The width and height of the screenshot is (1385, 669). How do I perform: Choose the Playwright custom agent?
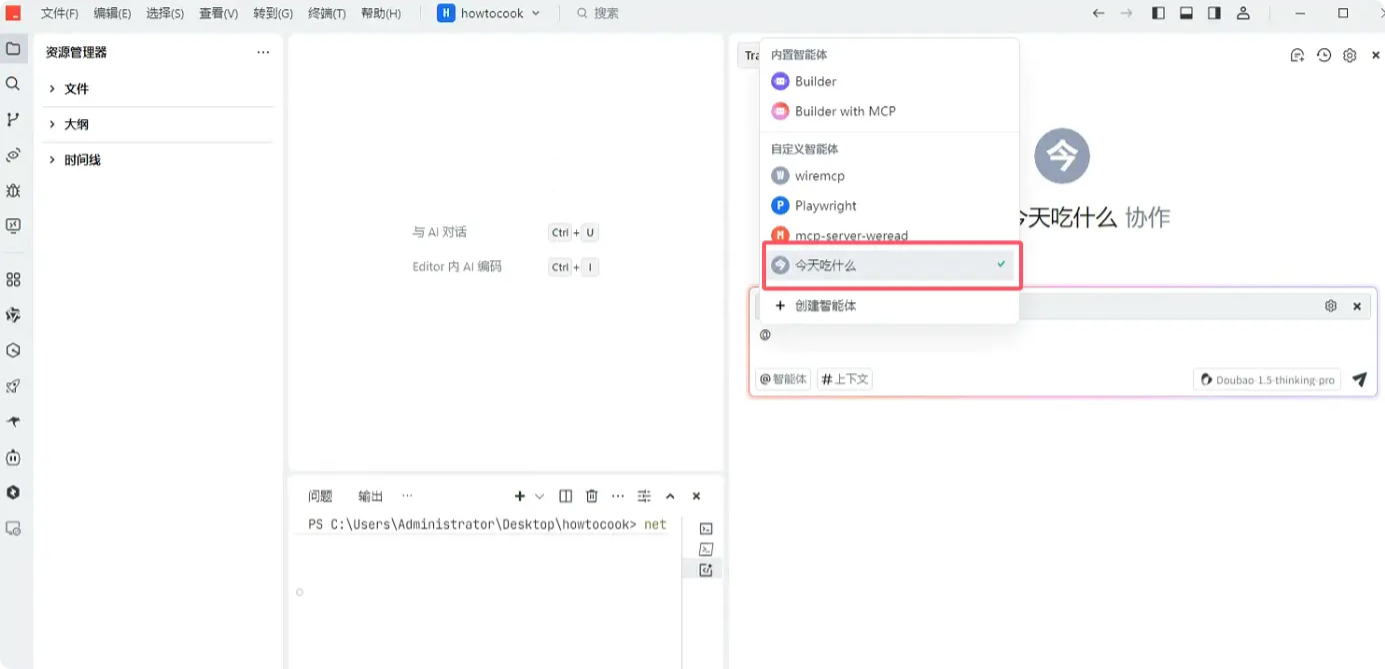coord(889,205)
